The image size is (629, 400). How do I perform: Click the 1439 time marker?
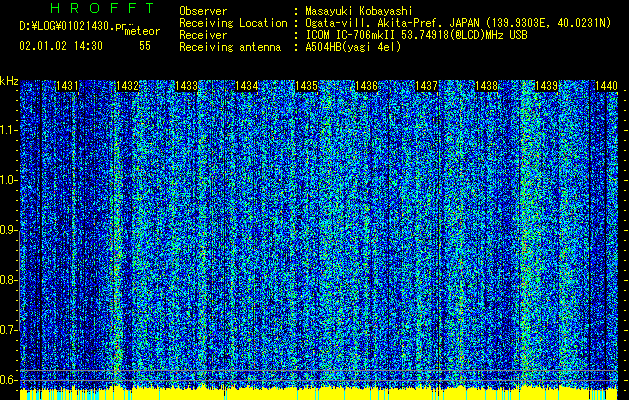click(x=546, y=86)
